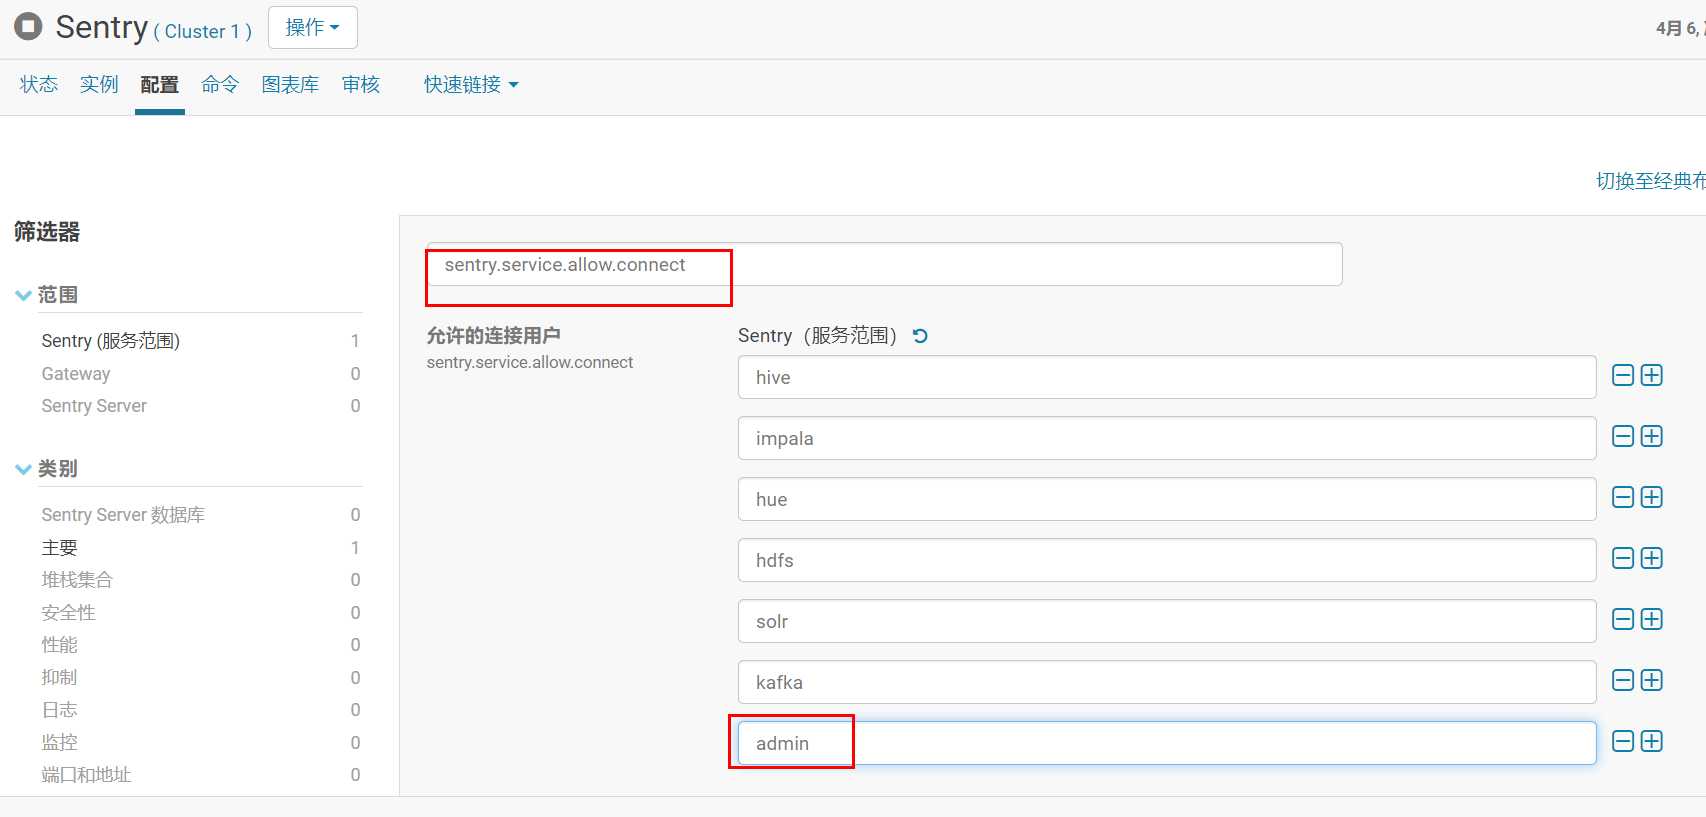Click the admin user input field
1706x817 pixels.
pos(1167,743)
